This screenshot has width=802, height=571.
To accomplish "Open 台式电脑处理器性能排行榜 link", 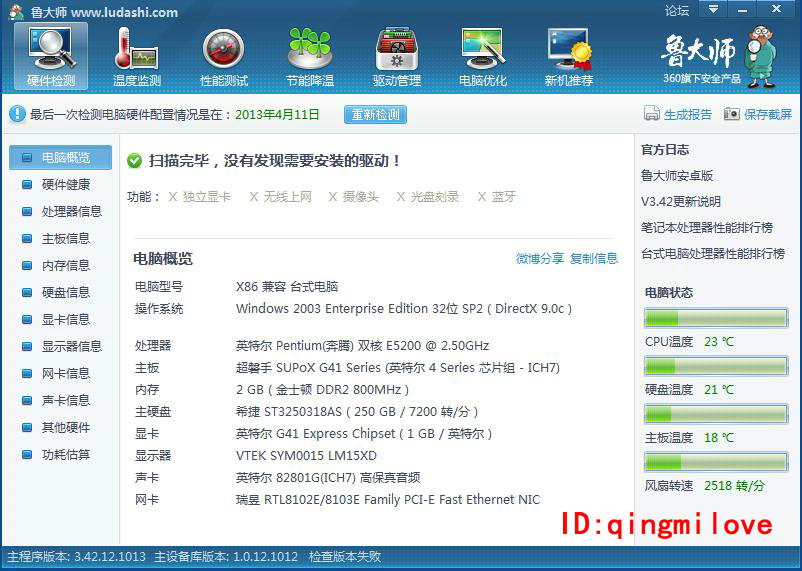I will point(713,254).
